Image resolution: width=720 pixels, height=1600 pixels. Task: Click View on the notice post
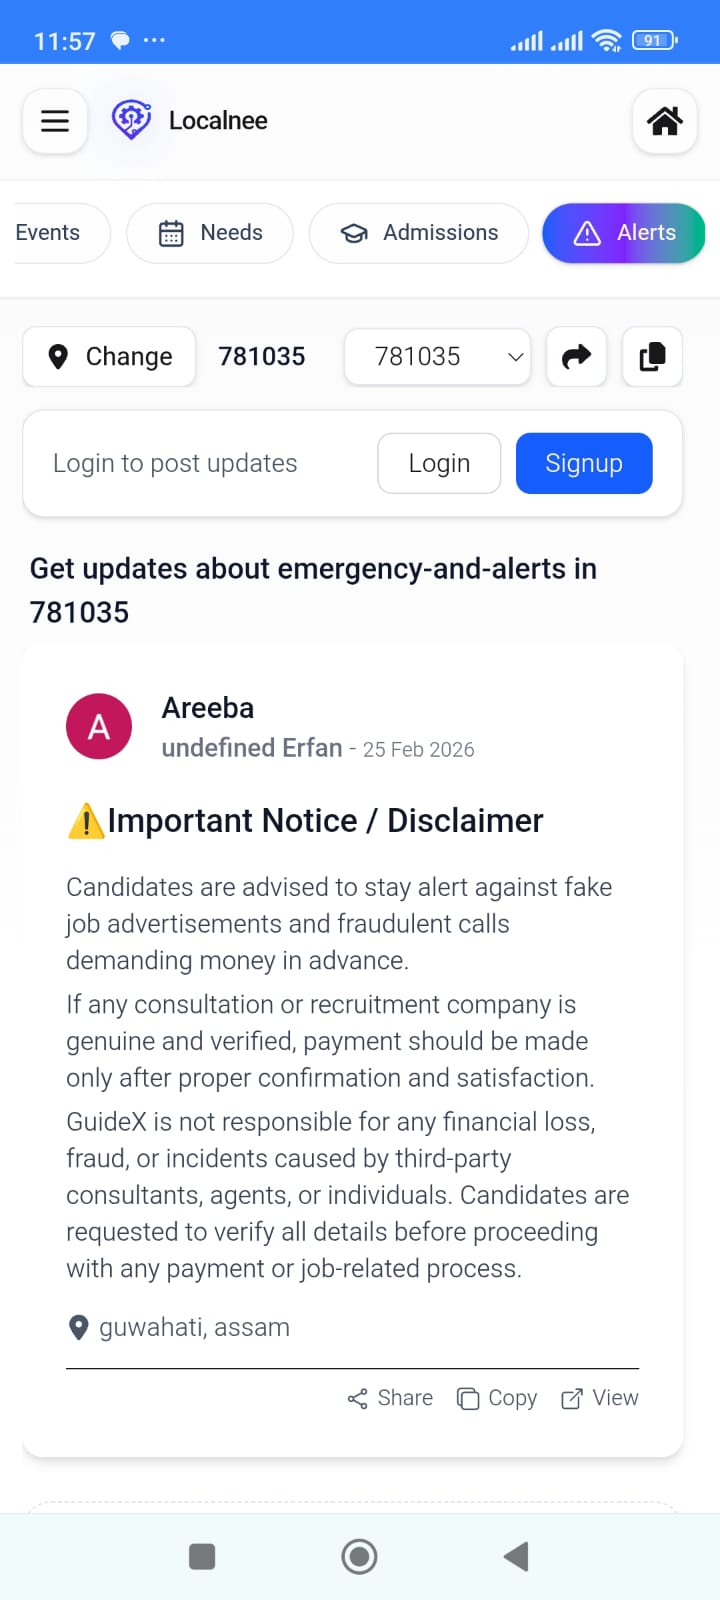click(x=600, y=1398)
